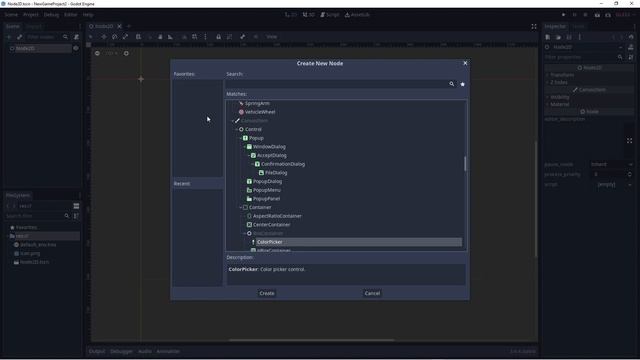
Task: Click the Search field in Create New Node
Action: click(x=337, y=84)
